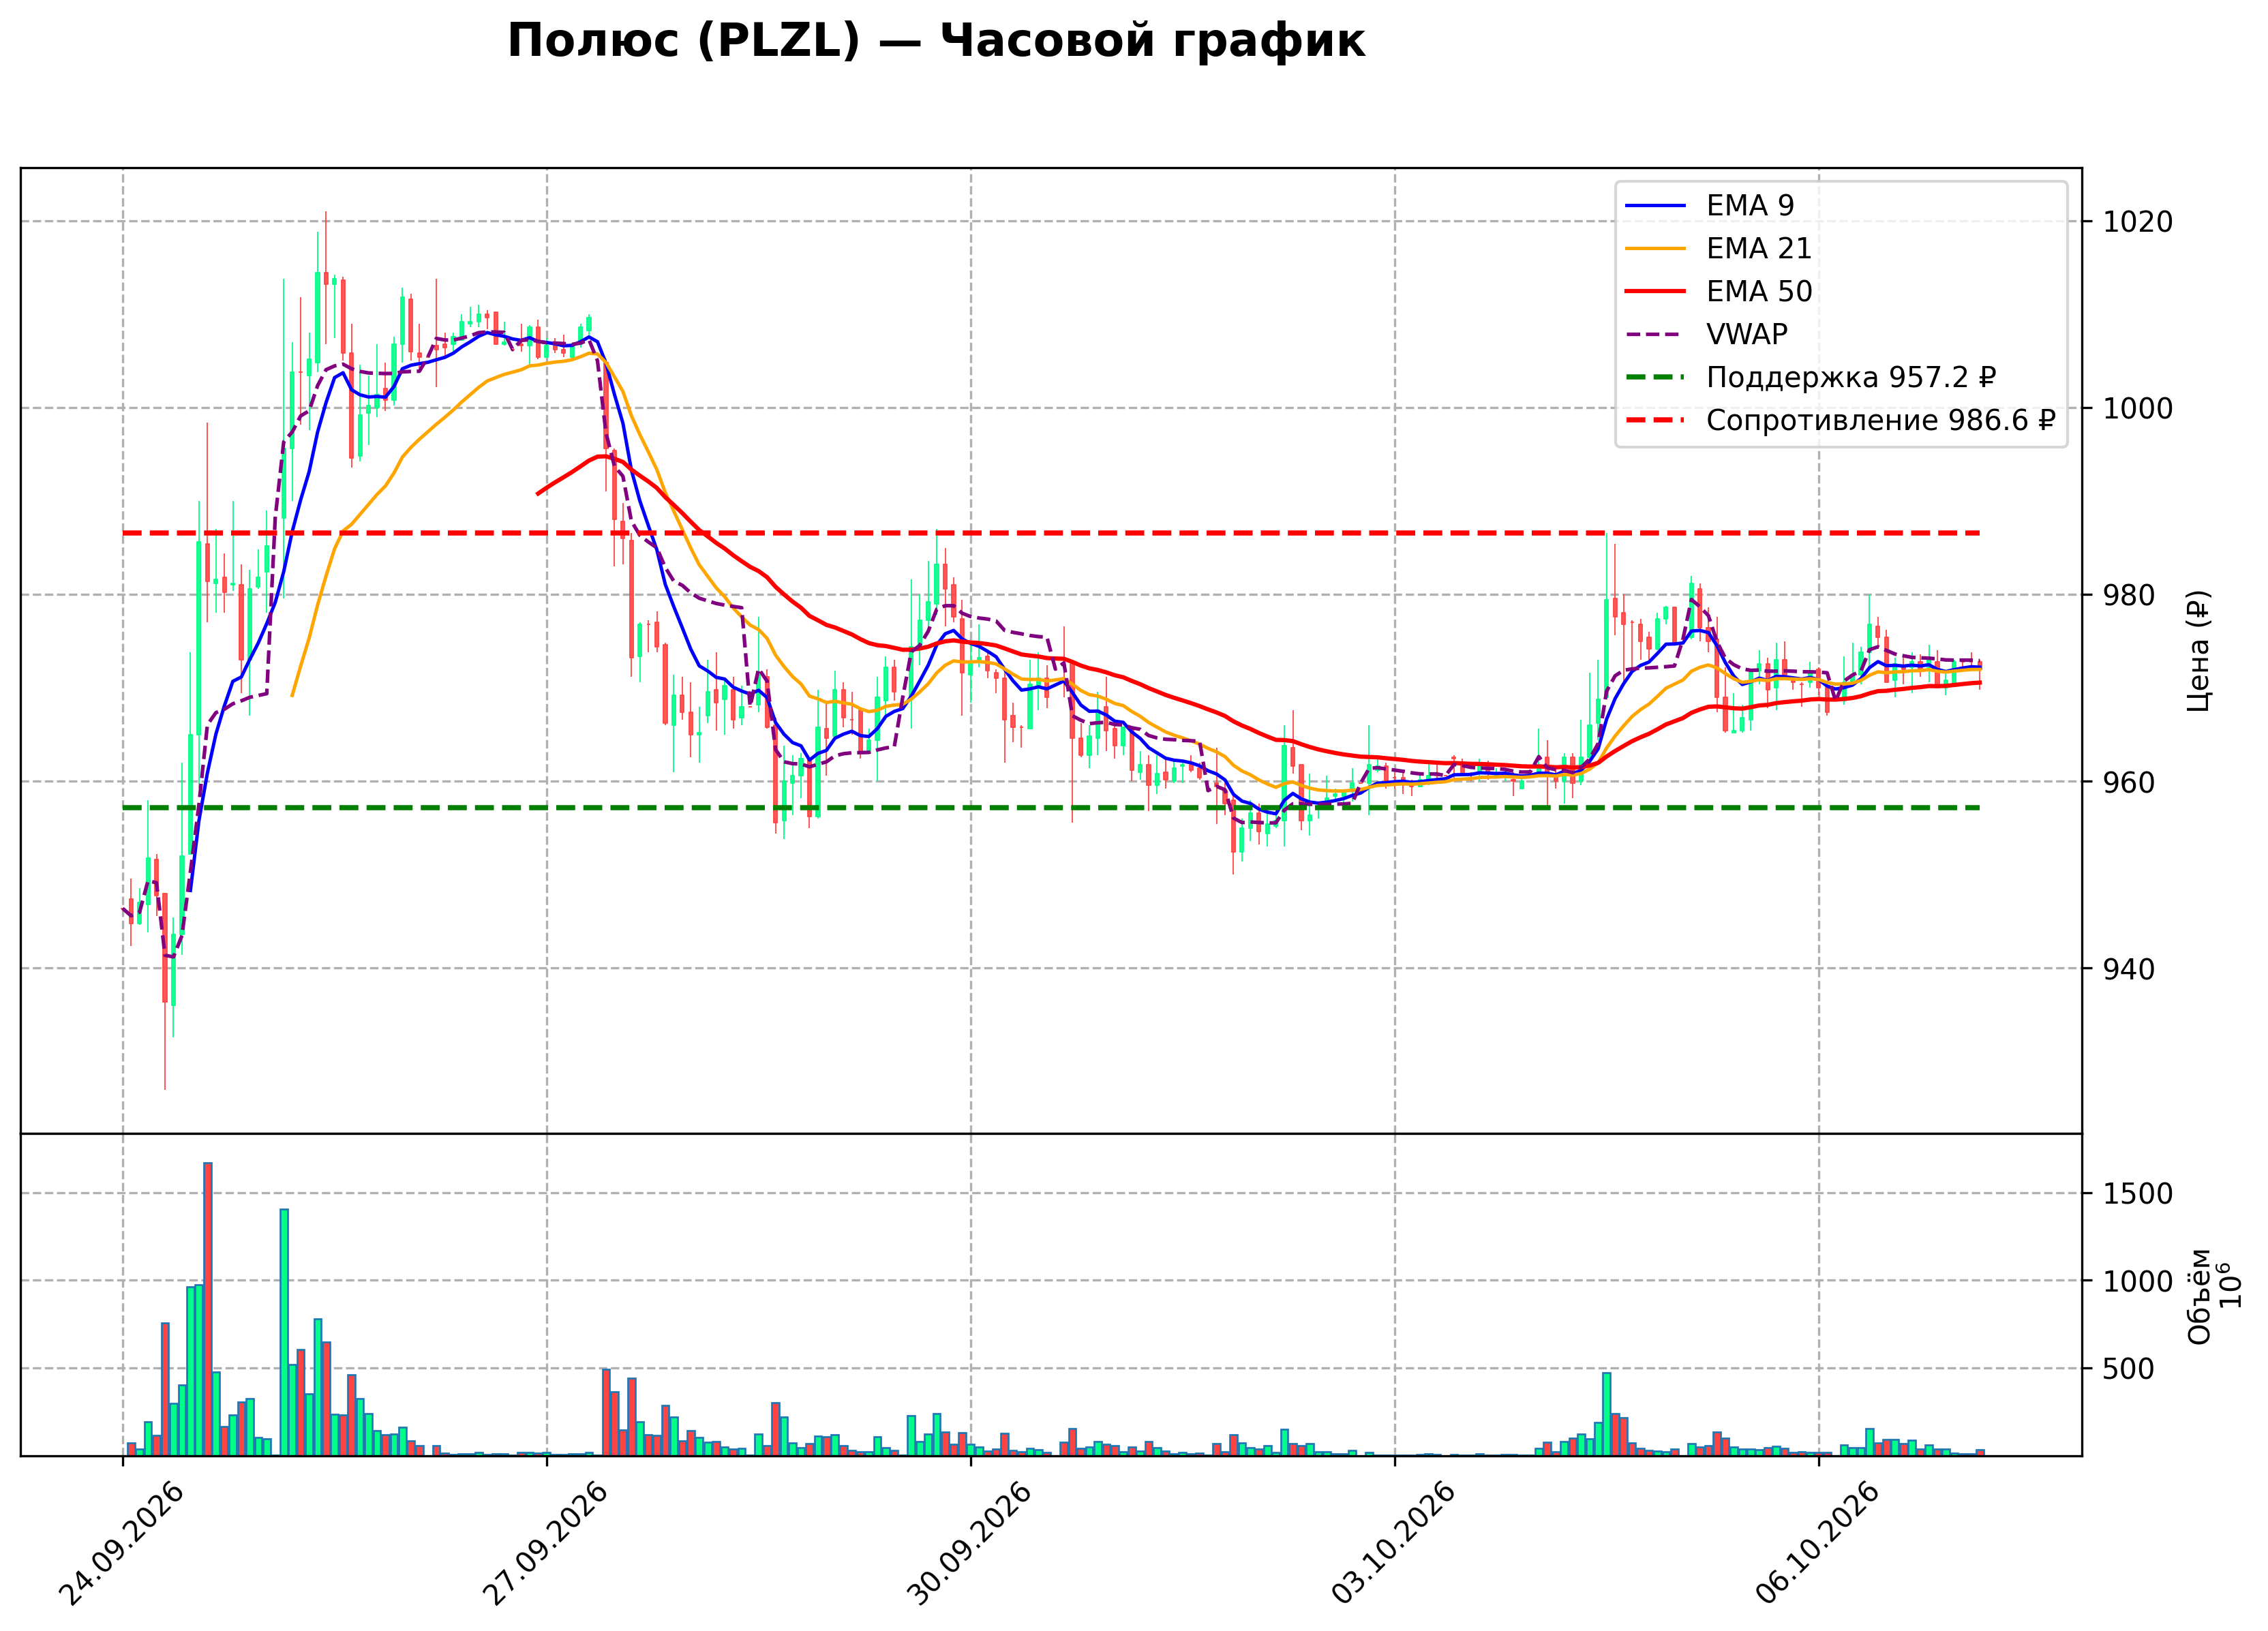Click the green dashed support legend sample
The image size is (2268, 1631).
(x=1655, y=377)
